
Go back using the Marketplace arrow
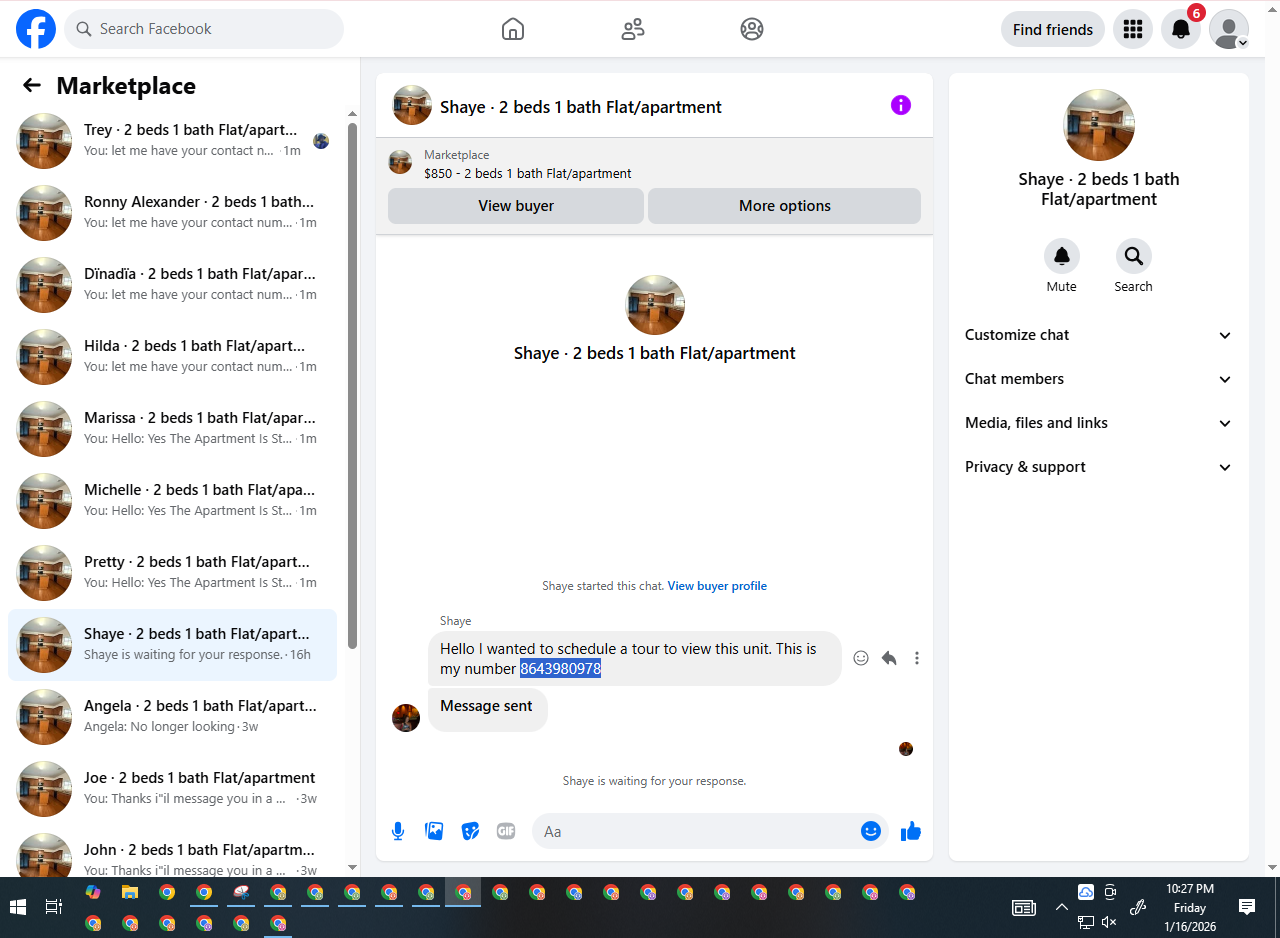tap(32, 86)
